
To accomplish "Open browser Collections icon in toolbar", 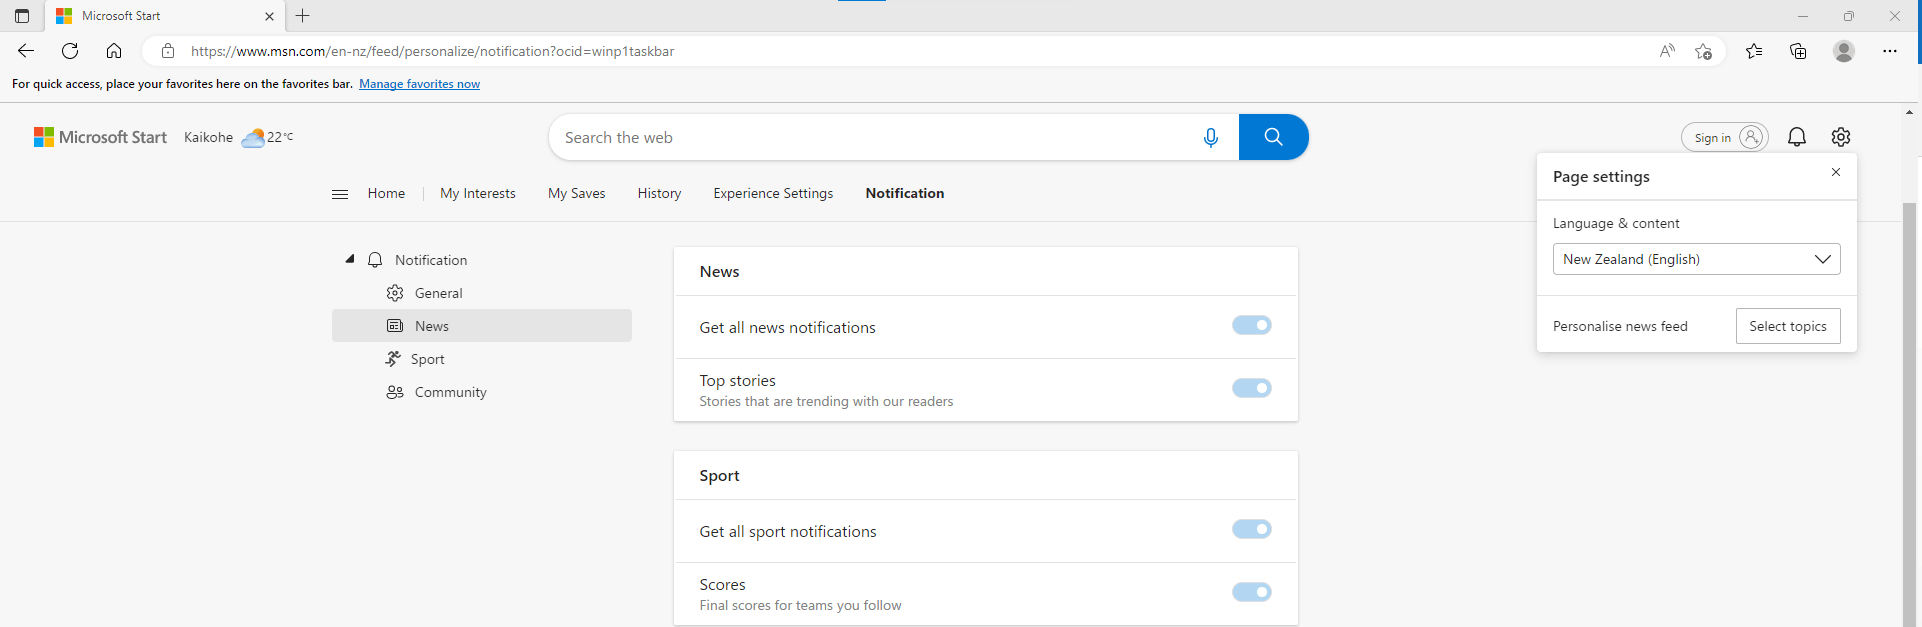I will [x=1798, y=51].
